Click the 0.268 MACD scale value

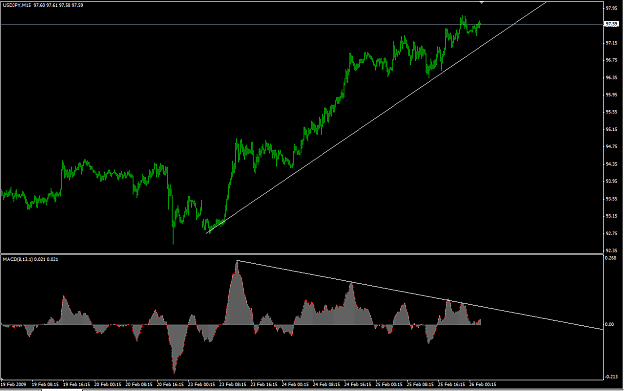(x=610, y=258)
